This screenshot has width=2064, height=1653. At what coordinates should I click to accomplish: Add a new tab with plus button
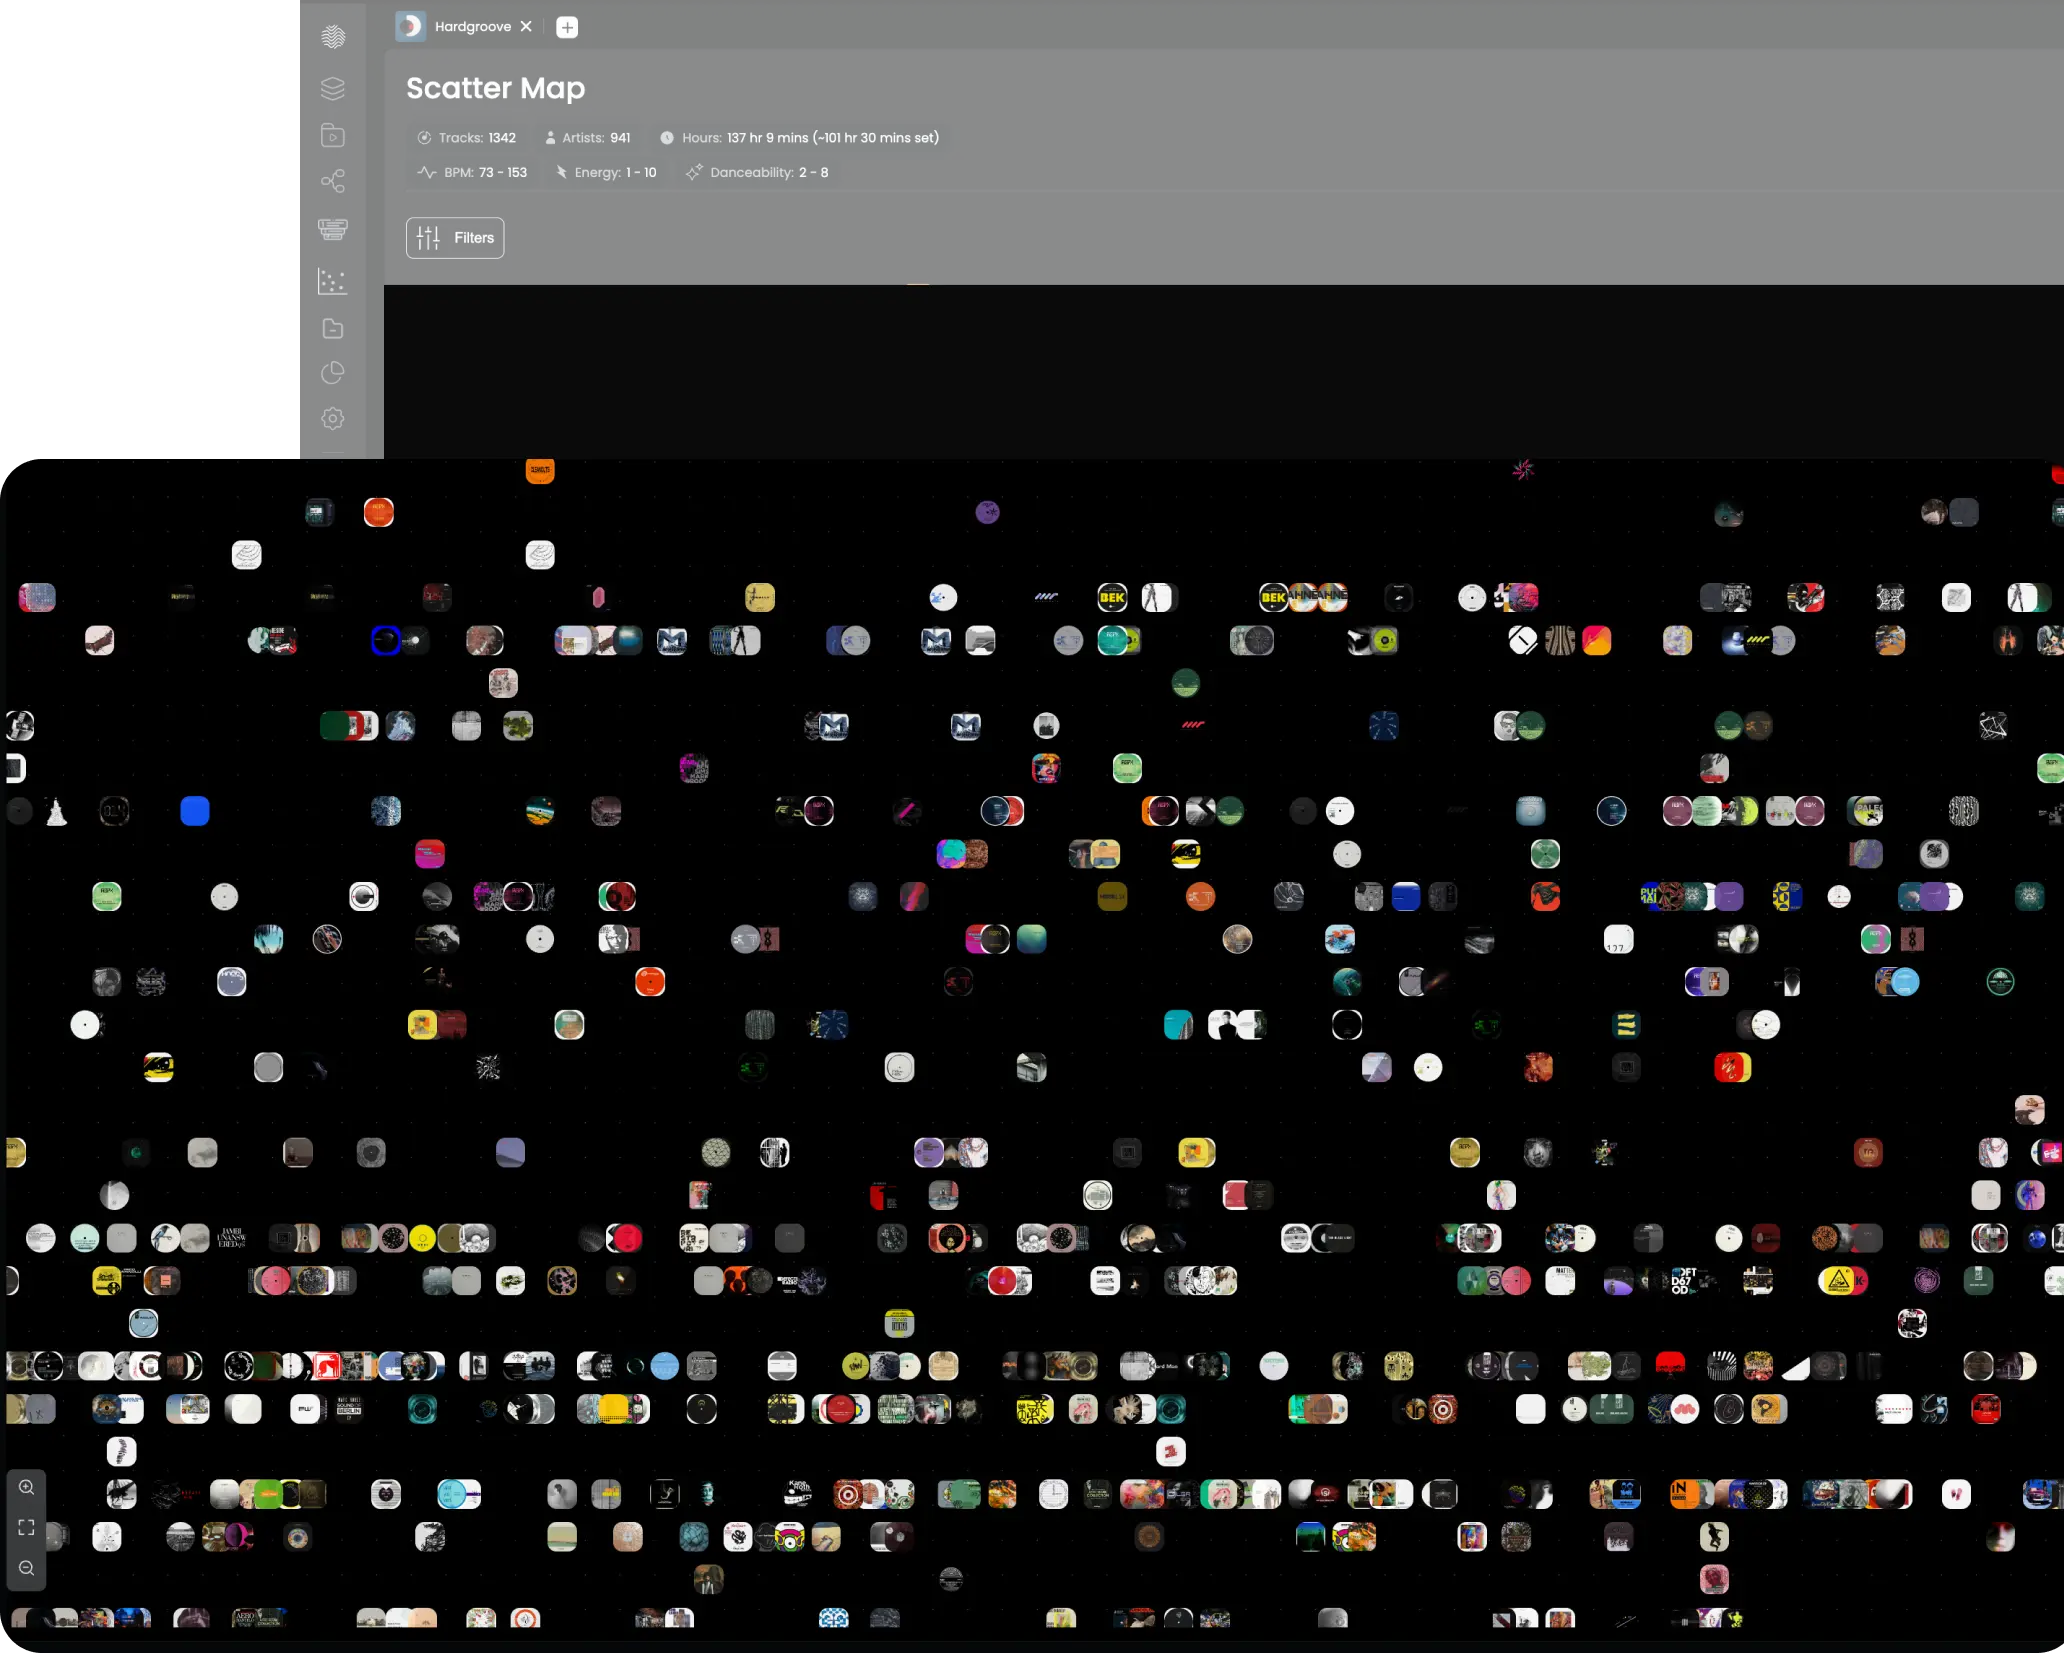(567, 27)
